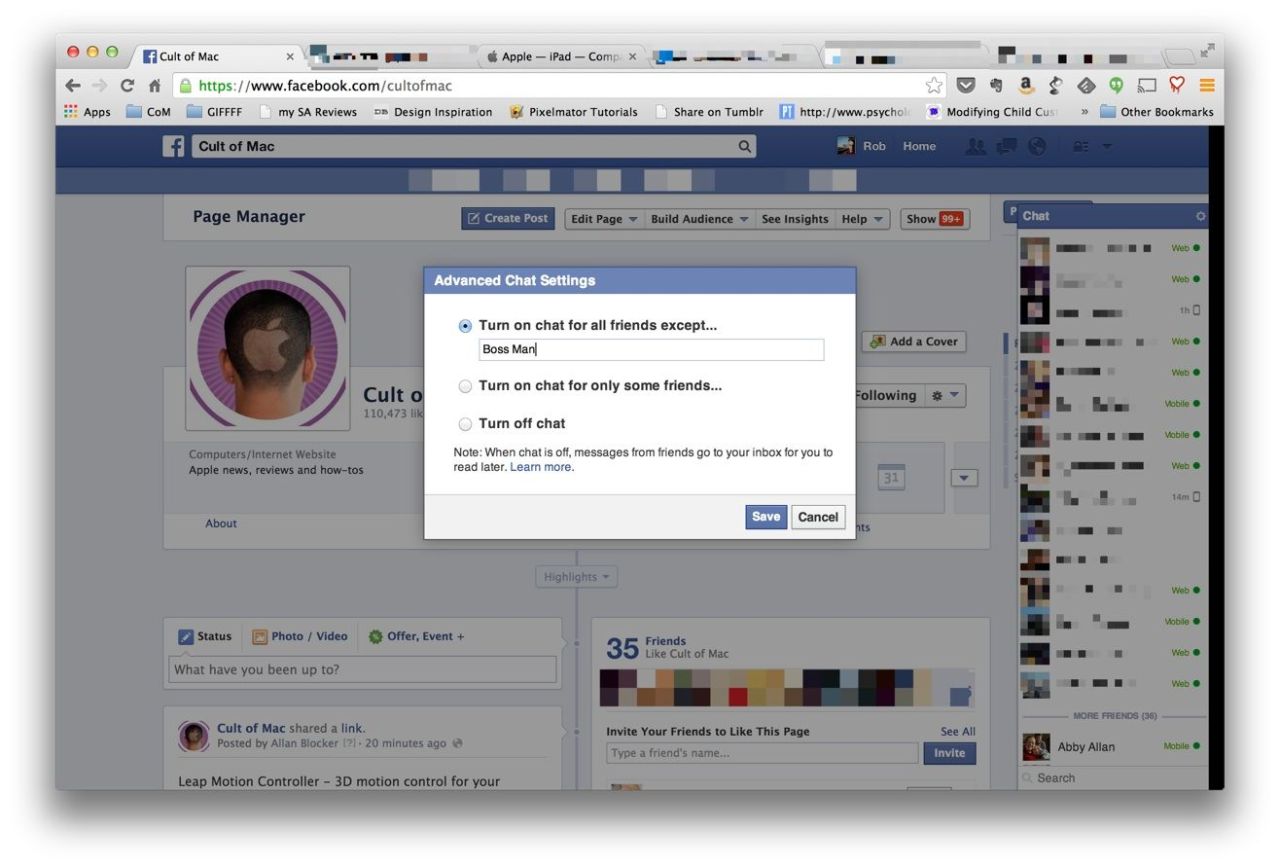Select the Photo / Video icon
Image resolution: width=1280 pixels, height=866 pixels.
tap(260, 635)
